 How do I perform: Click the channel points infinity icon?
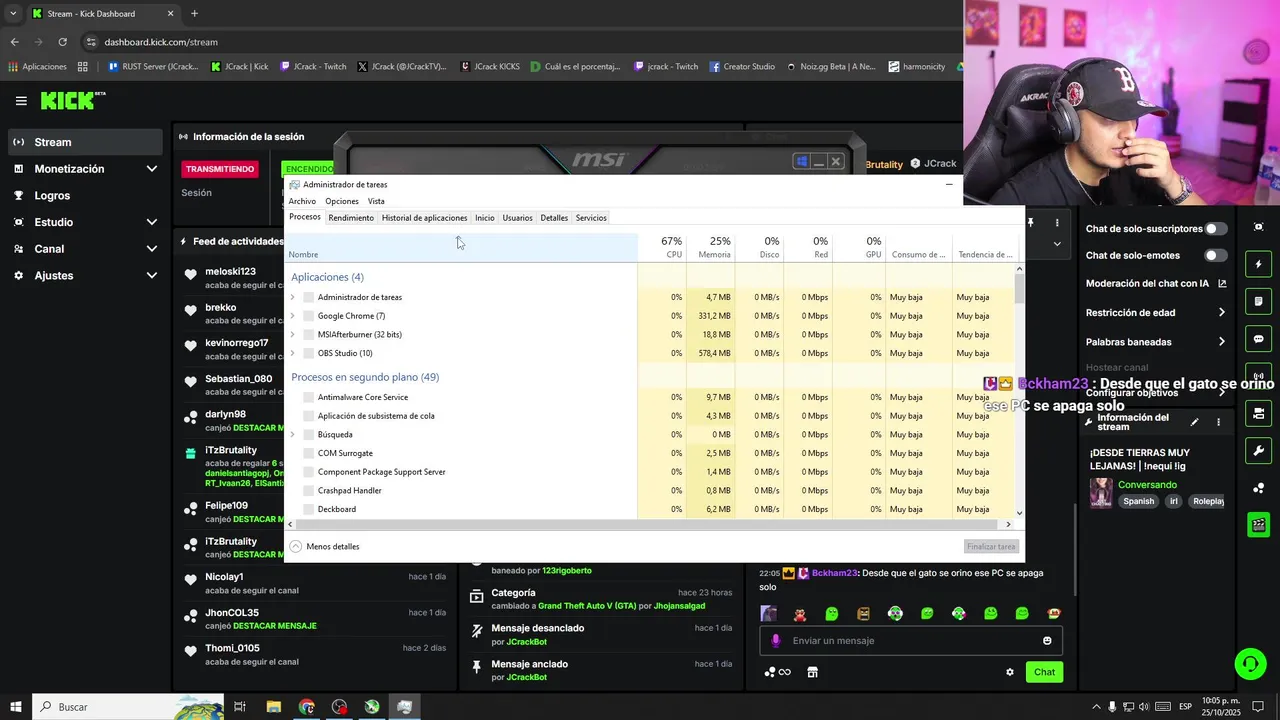click(x=778, y=672)
